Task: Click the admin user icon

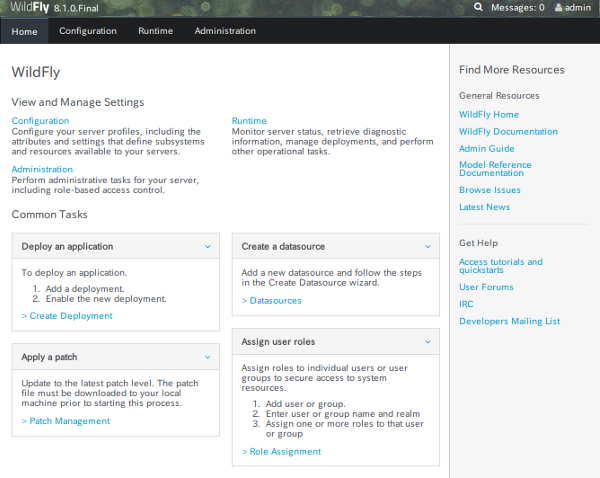Action: [556, 7]
